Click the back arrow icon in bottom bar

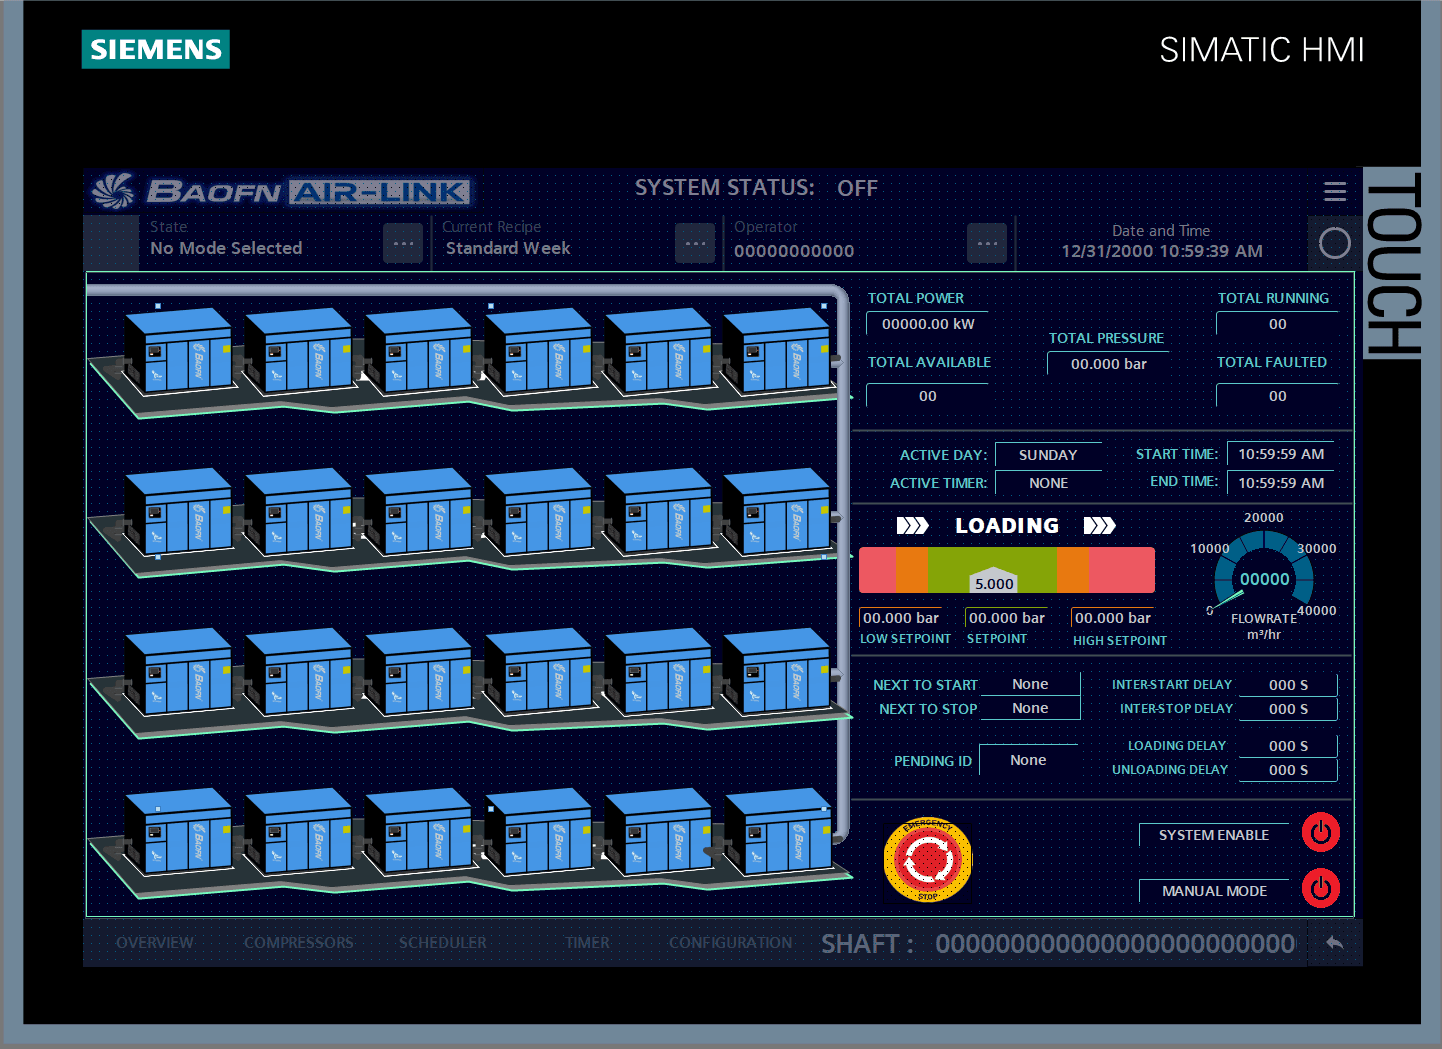click(1334, 942)
